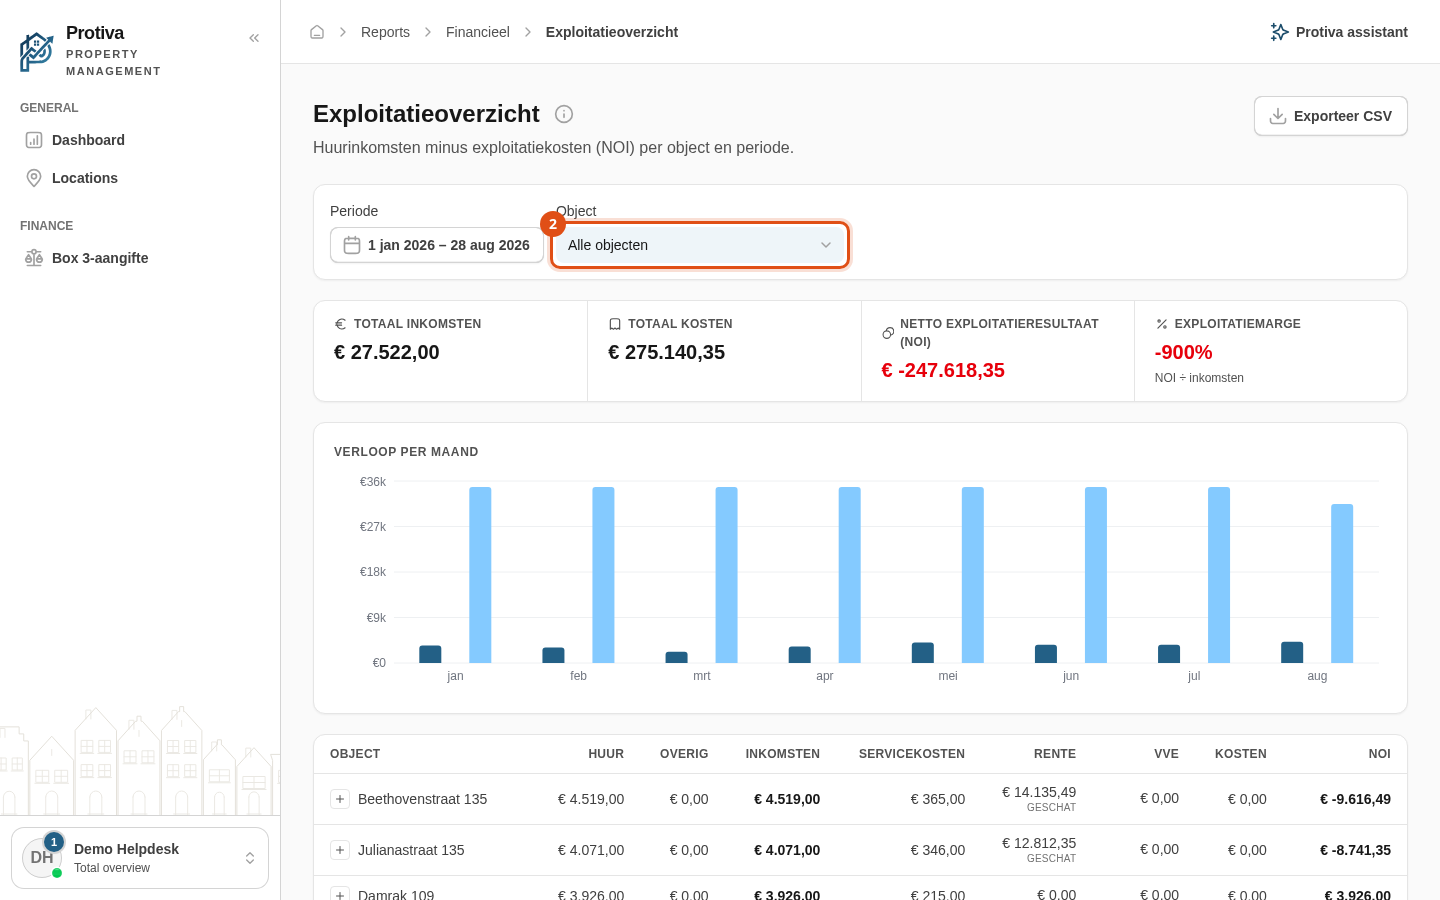Click Exploitatieoverzicht breadcrumb text
Image resolution: width=1440 pixels, height=900 pixels.
pyautogui.click(x=612, y=32)
